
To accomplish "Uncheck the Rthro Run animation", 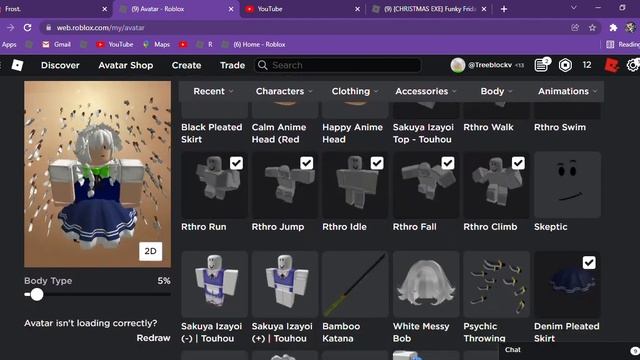I will (236, 163).
